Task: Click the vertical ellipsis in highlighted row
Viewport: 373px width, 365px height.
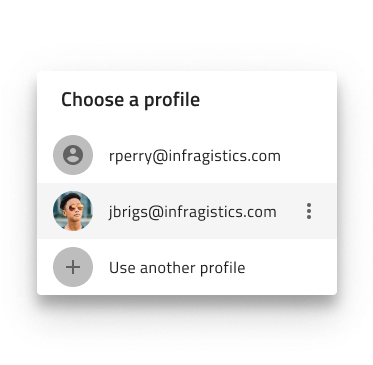Action: click(x=309, y=211)
